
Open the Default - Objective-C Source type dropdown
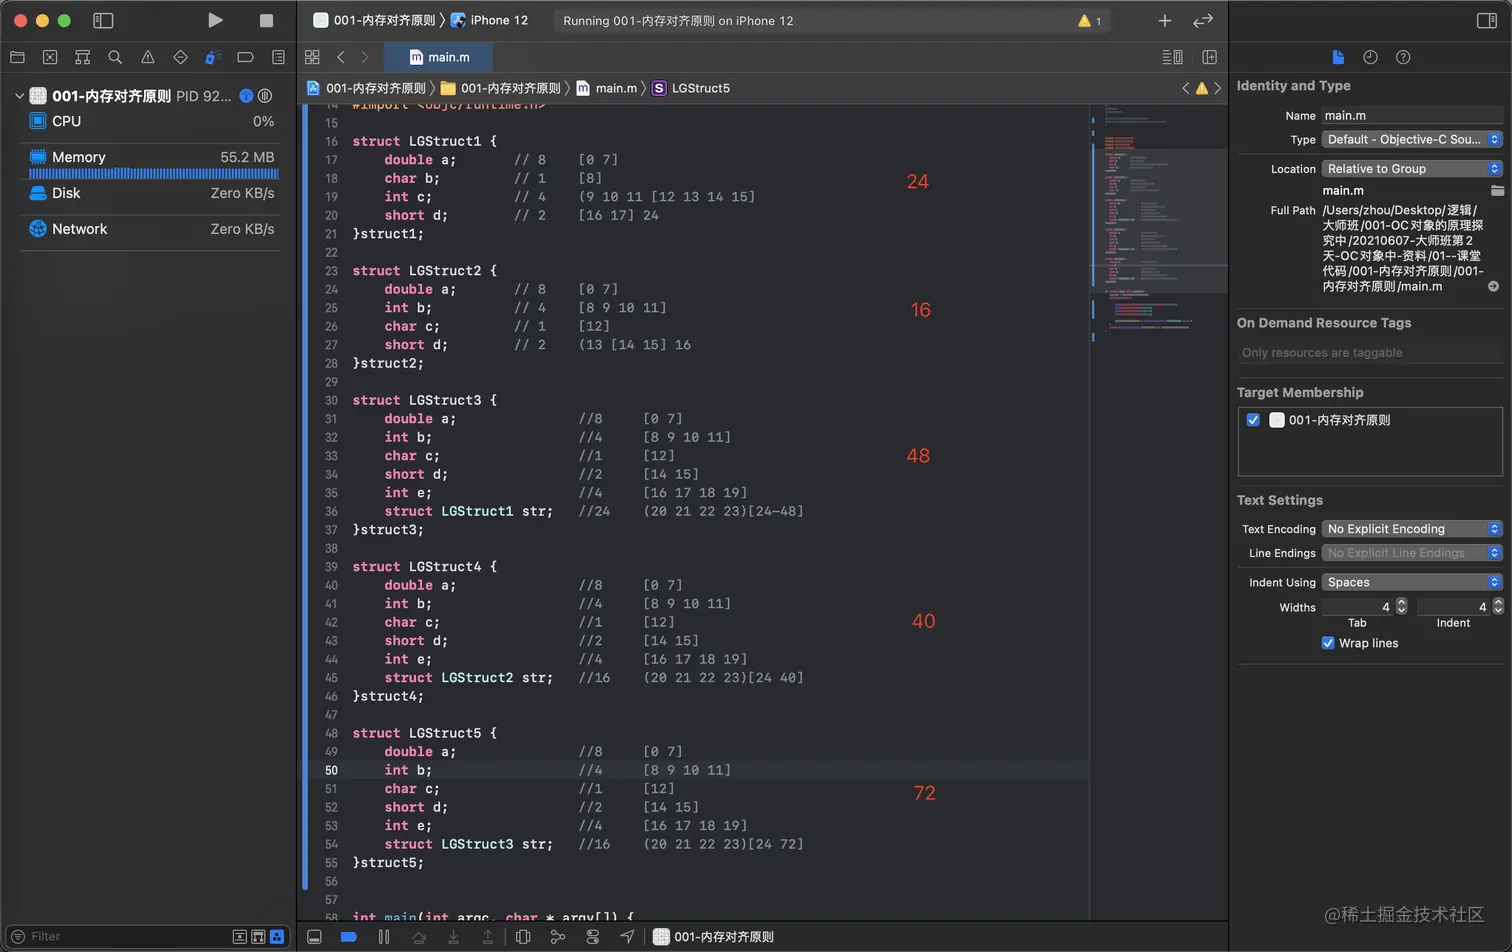point(1411,140)
